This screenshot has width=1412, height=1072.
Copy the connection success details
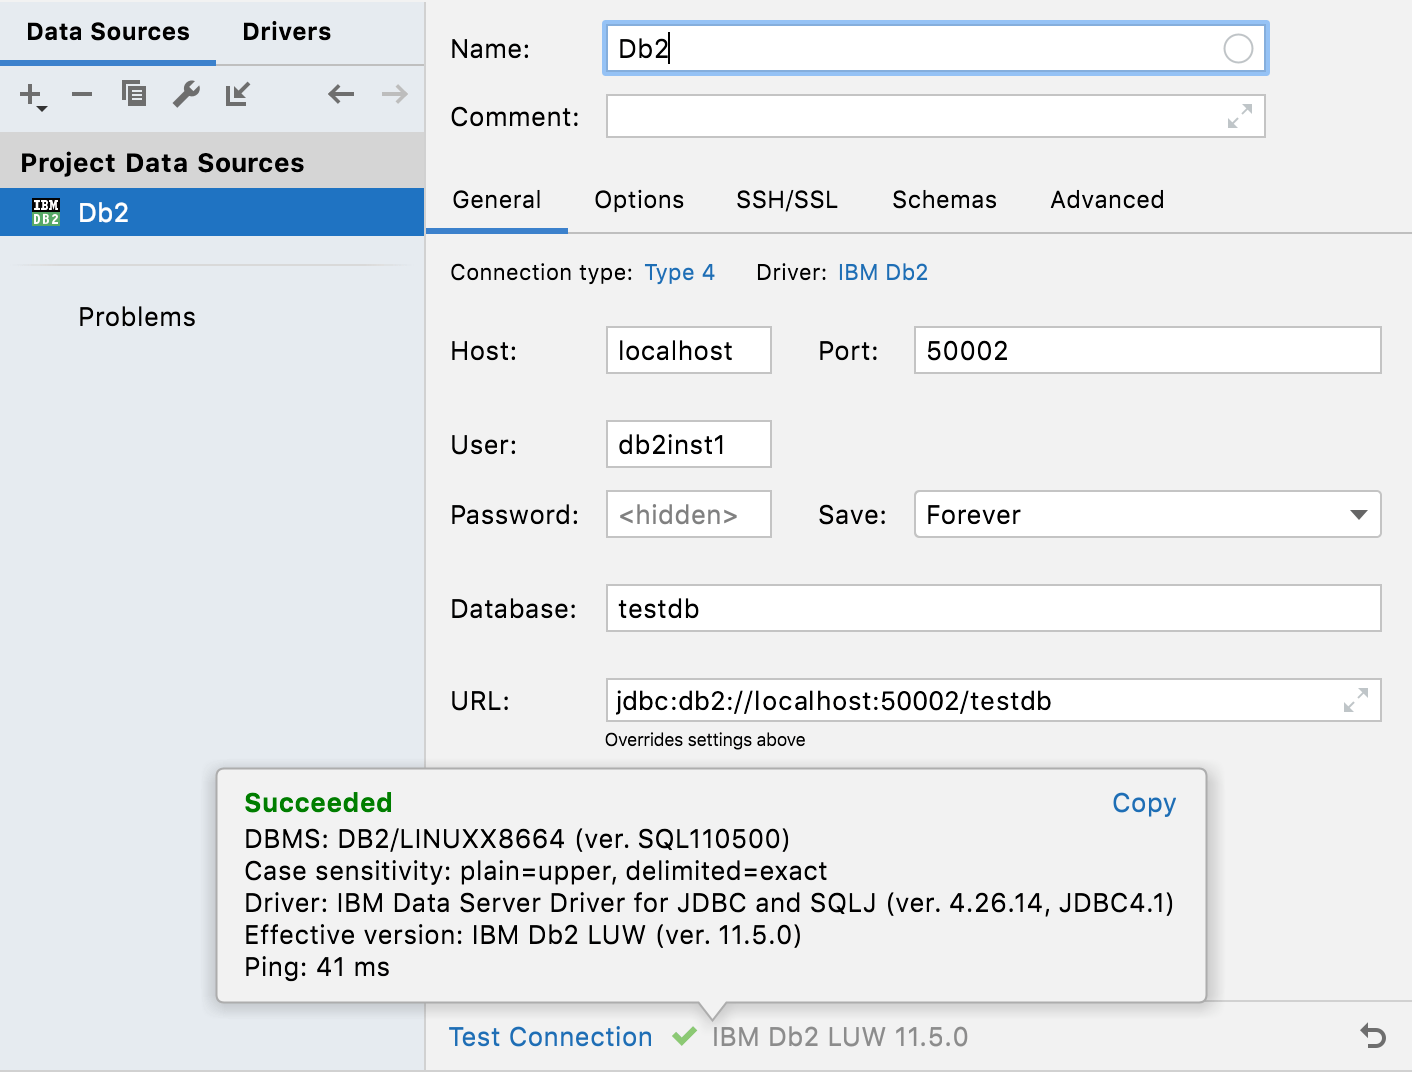(1143, 803)
